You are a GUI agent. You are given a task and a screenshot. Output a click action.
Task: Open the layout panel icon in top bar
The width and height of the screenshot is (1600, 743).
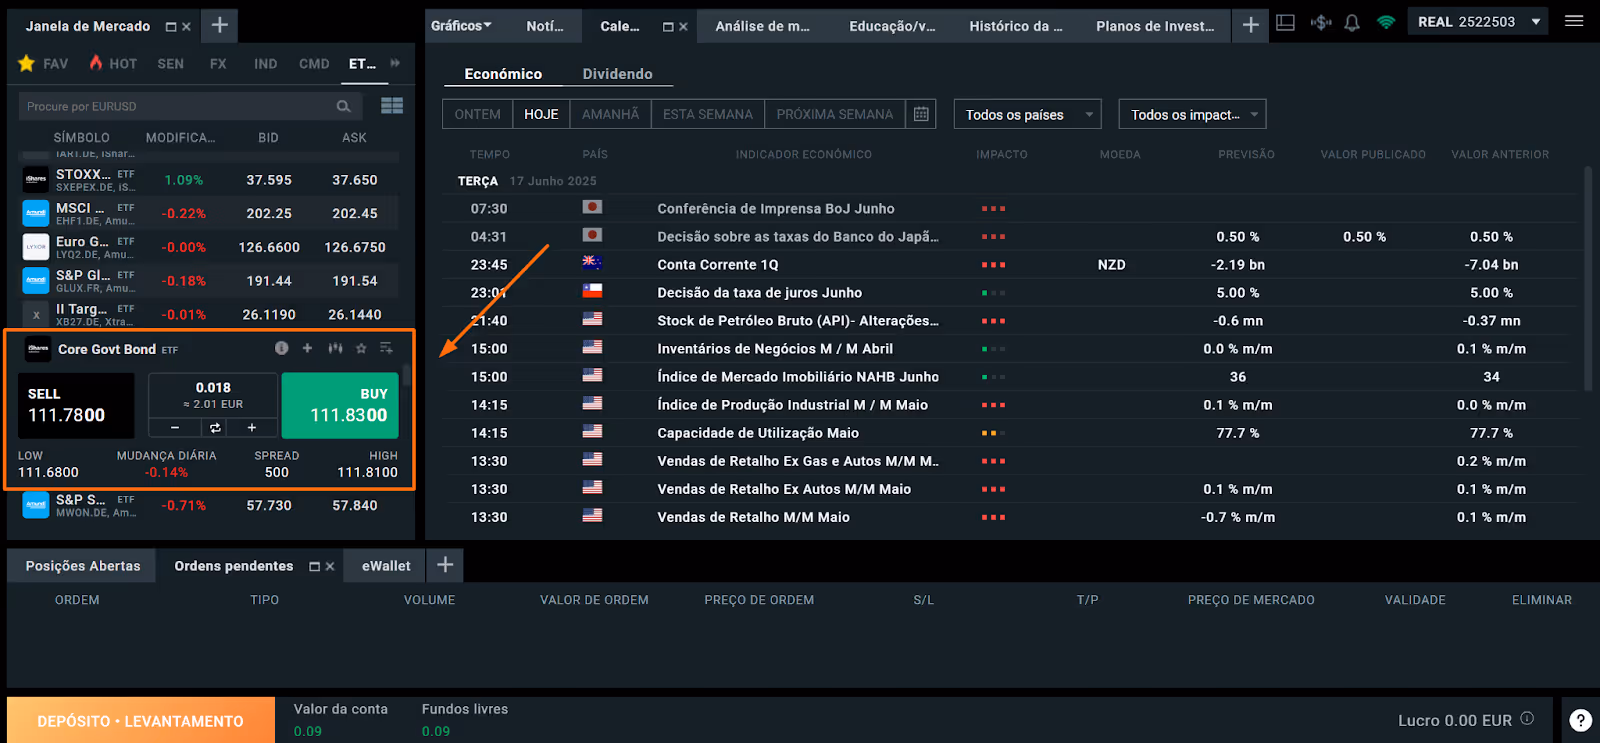pos(1286,22)
